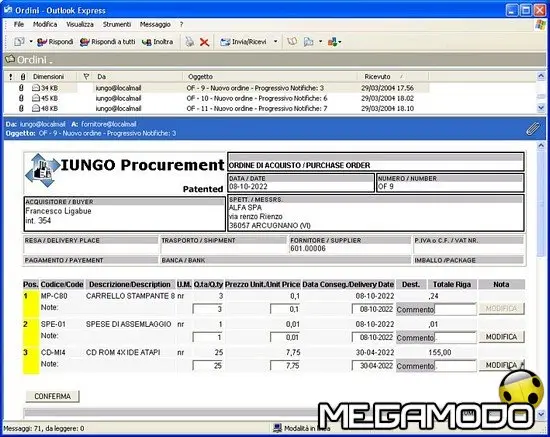Click the CONFERMA button
The width and height of the screenshot is (550, 437).
tap(53, 396)
